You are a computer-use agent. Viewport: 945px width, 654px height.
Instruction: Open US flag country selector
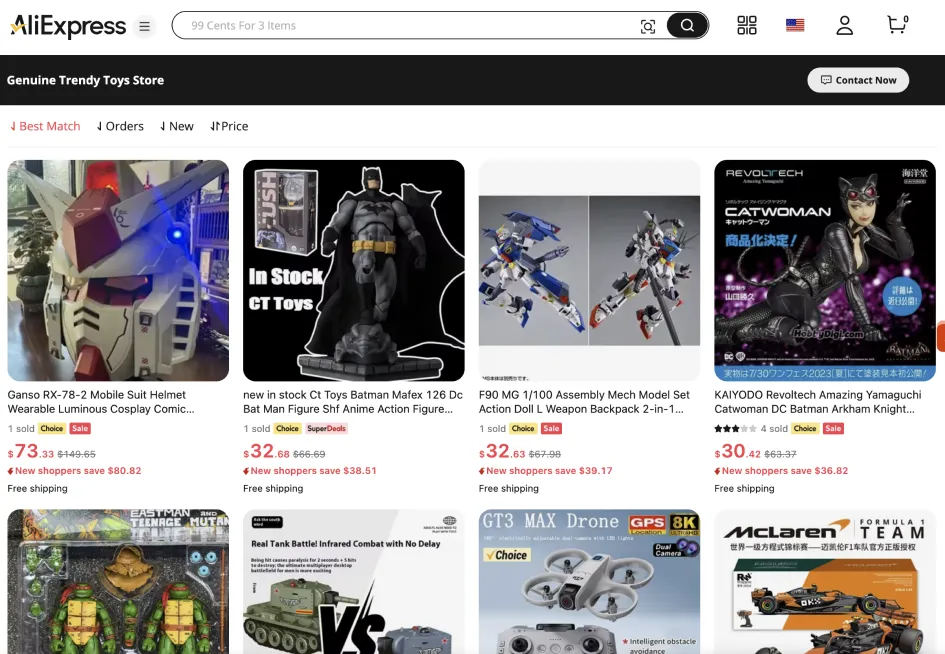(795, 26)
